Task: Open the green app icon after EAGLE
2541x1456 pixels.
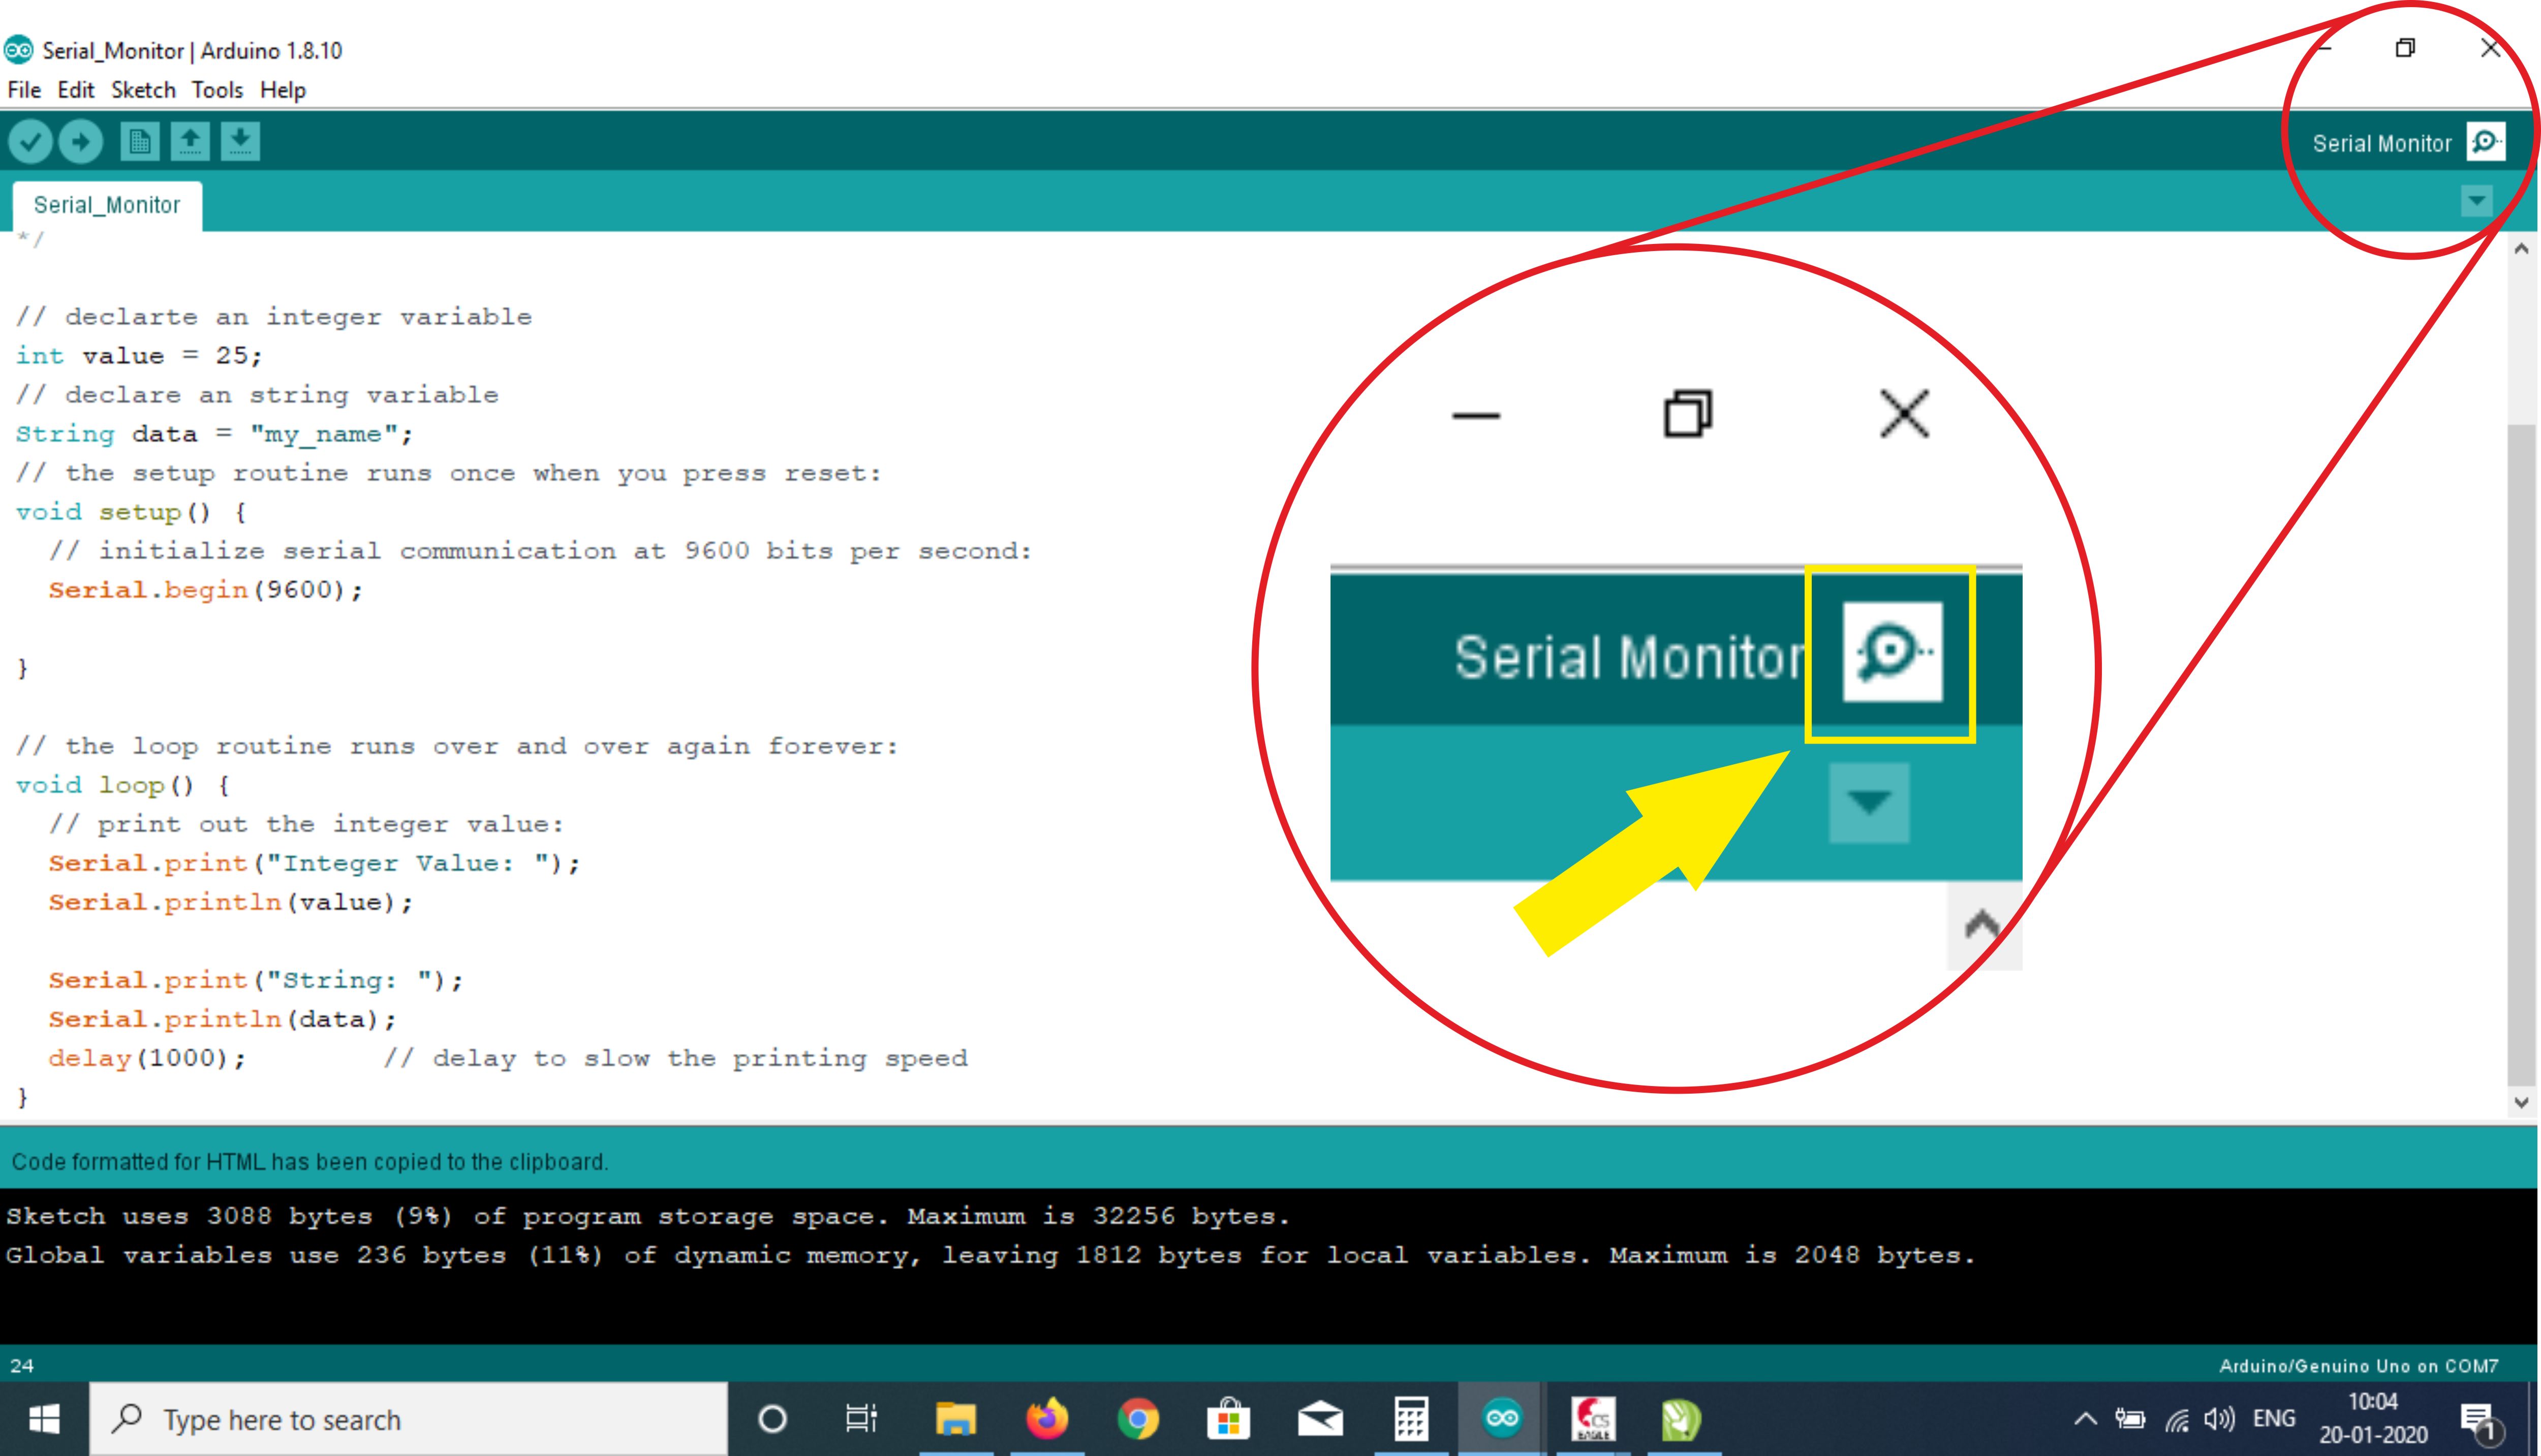Action: (1681, 1419)
